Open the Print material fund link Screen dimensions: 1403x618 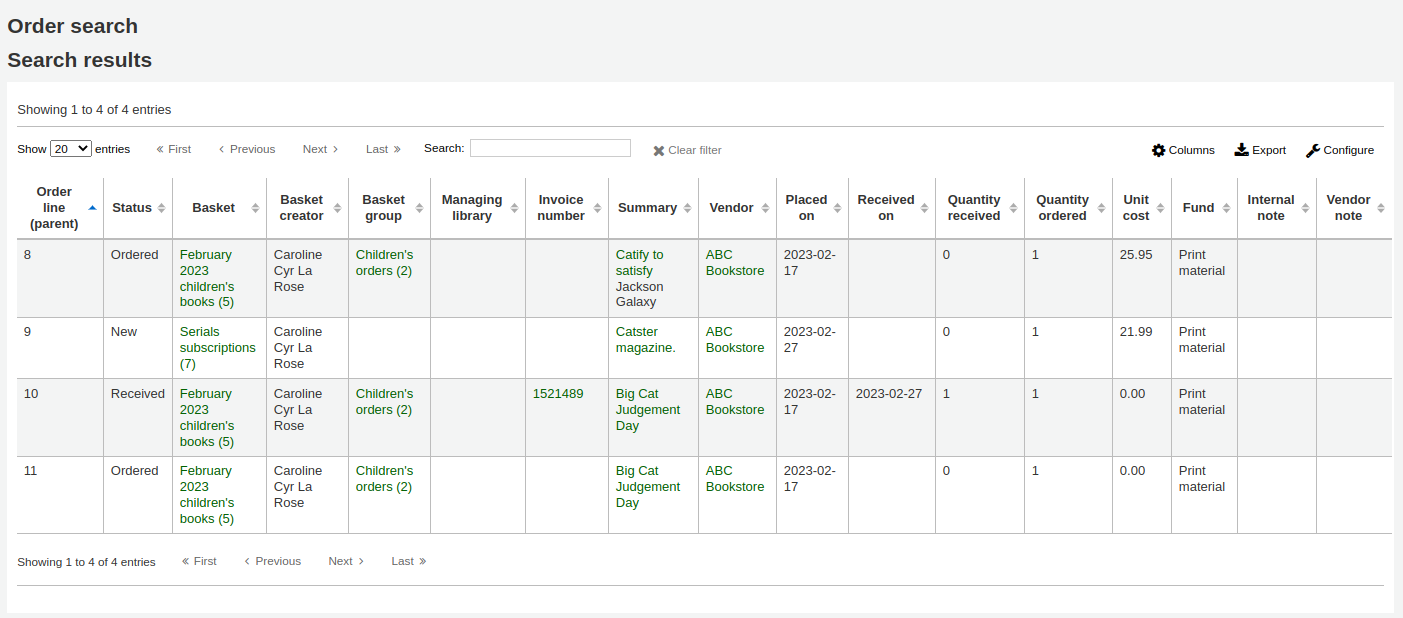click(x=1201, y=262)
